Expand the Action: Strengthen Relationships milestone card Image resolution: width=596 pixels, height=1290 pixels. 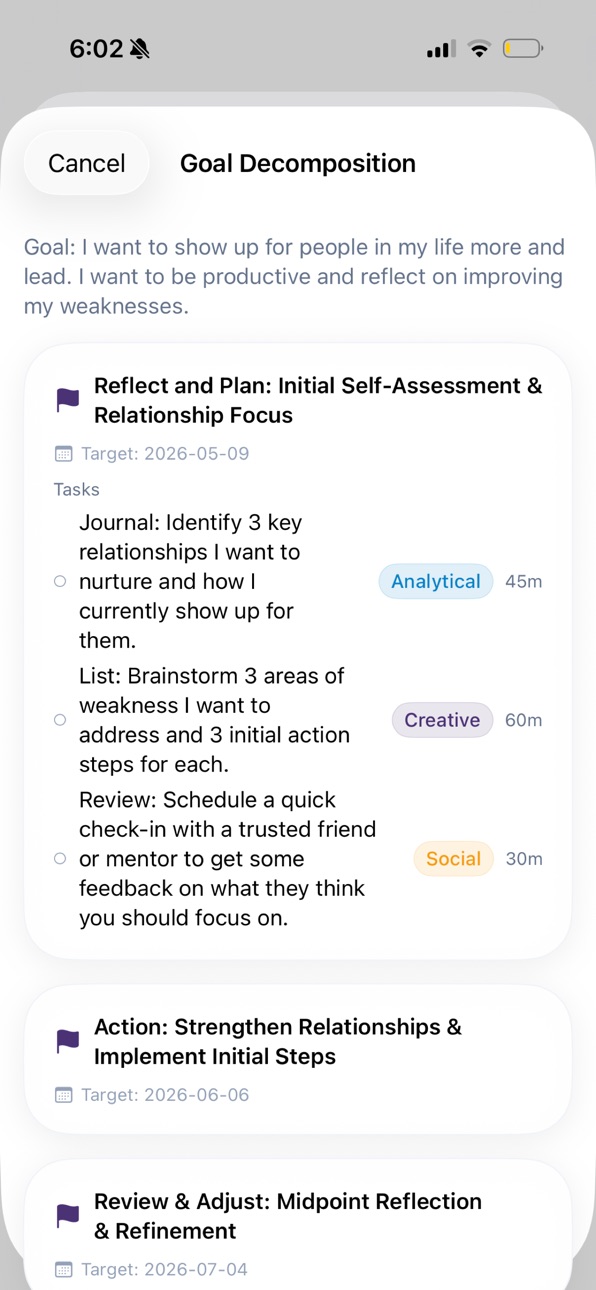(298, 1060)
